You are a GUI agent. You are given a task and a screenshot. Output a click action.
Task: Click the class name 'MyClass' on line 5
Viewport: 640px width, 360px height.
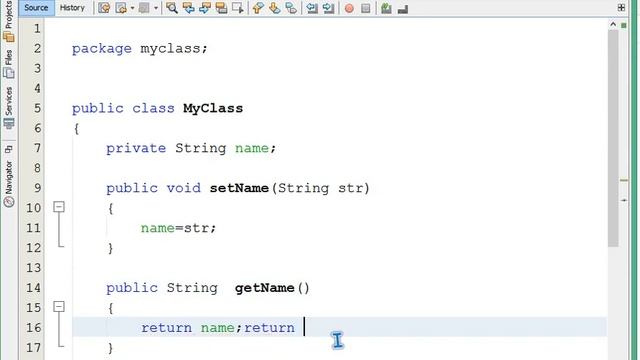pos(213,109)
